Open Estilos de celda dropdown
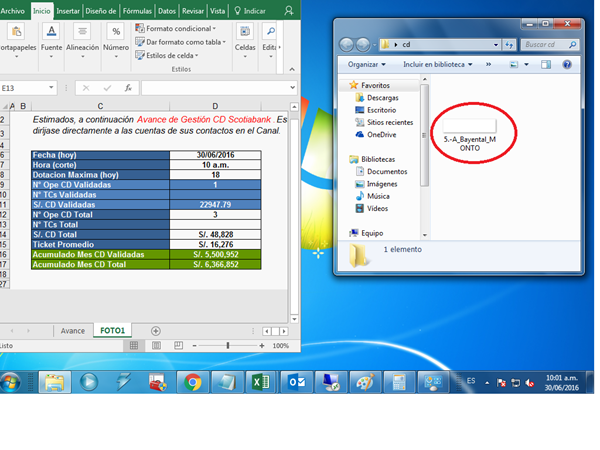The image size is (600, 450). coord(167,55)
